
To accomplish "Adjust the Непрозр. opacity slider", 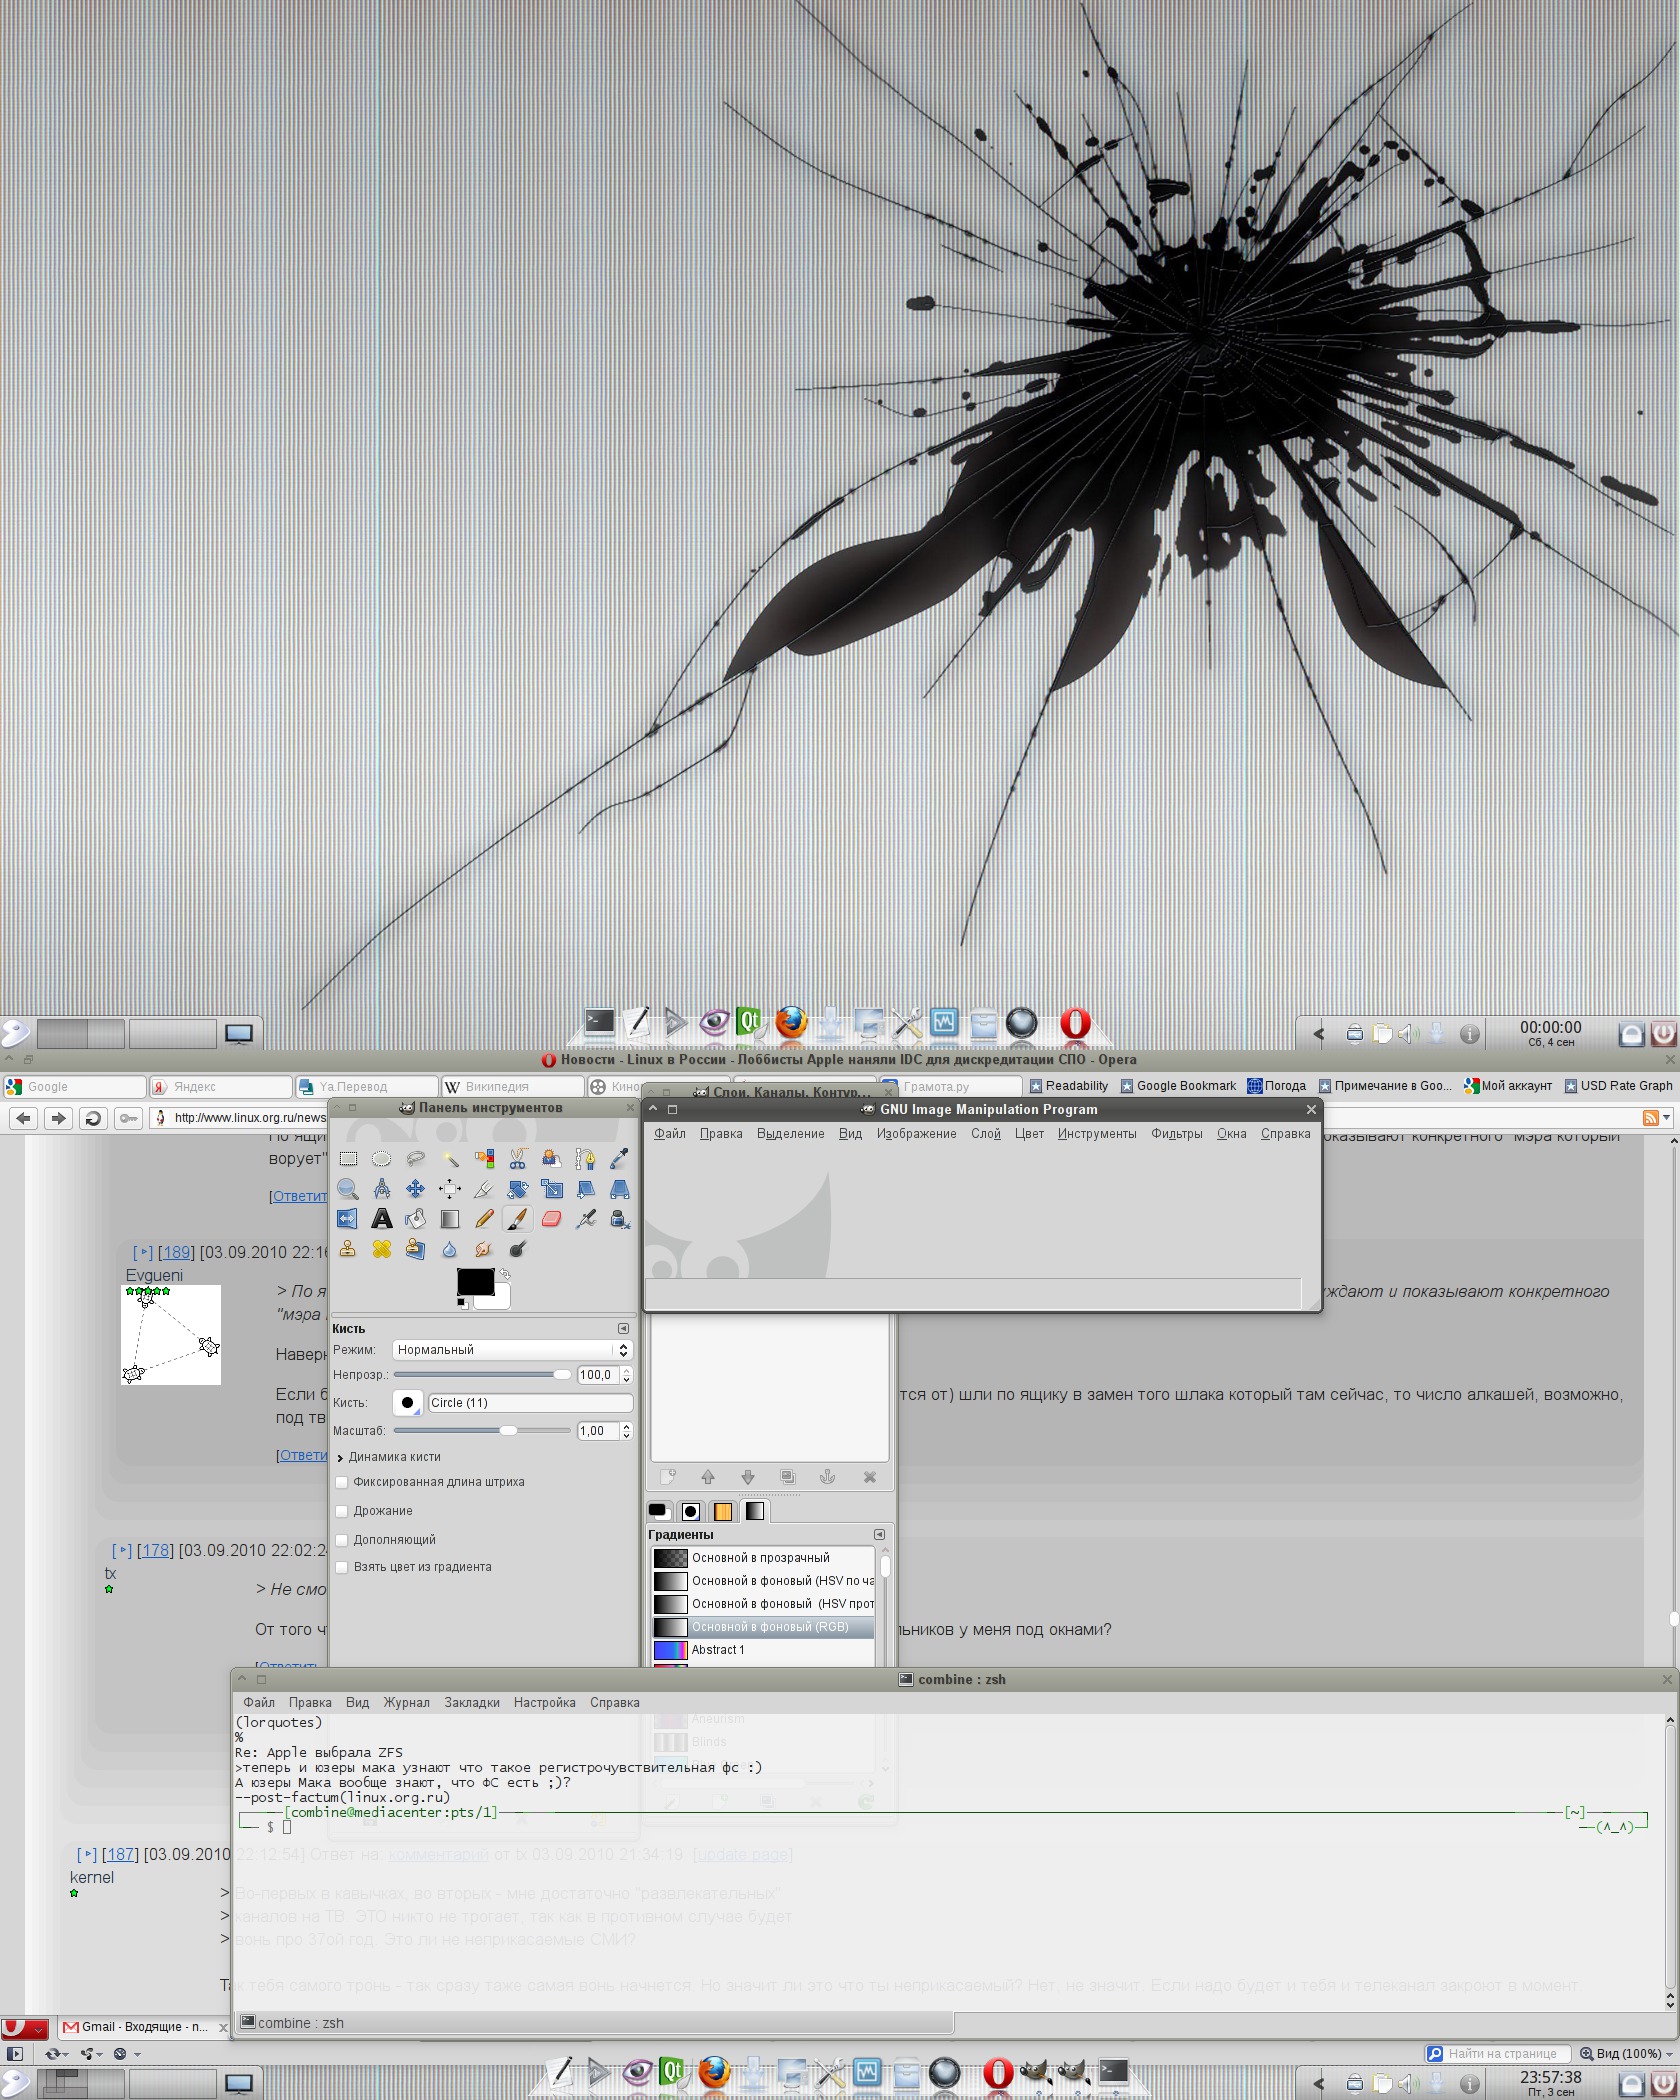I will [481, 1376].
